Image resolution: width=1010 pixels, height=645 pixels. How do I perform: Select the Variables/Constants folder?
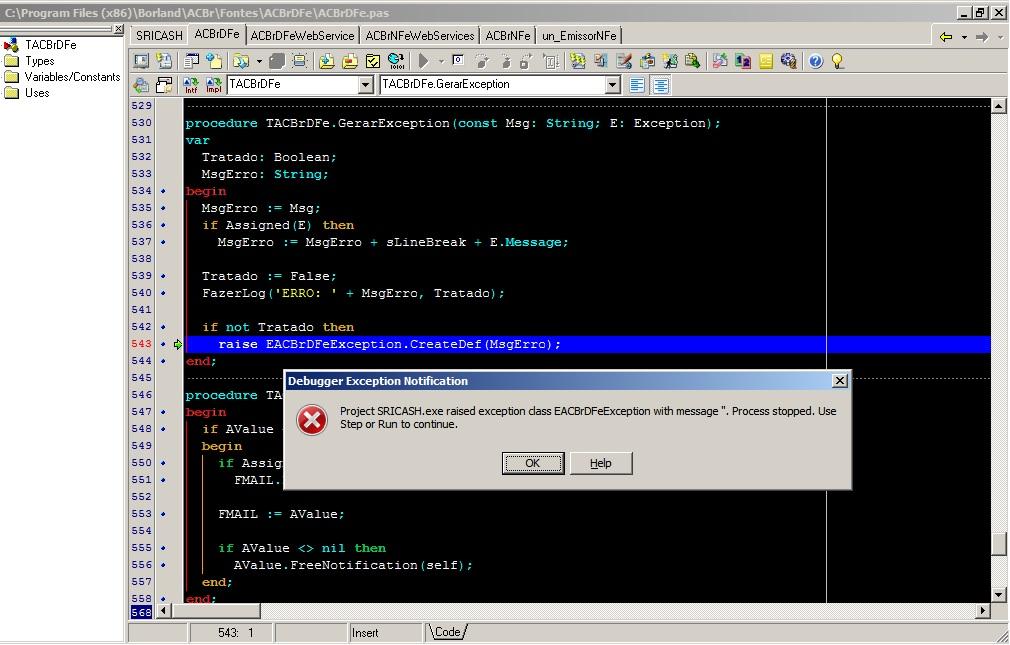point(72,77)
